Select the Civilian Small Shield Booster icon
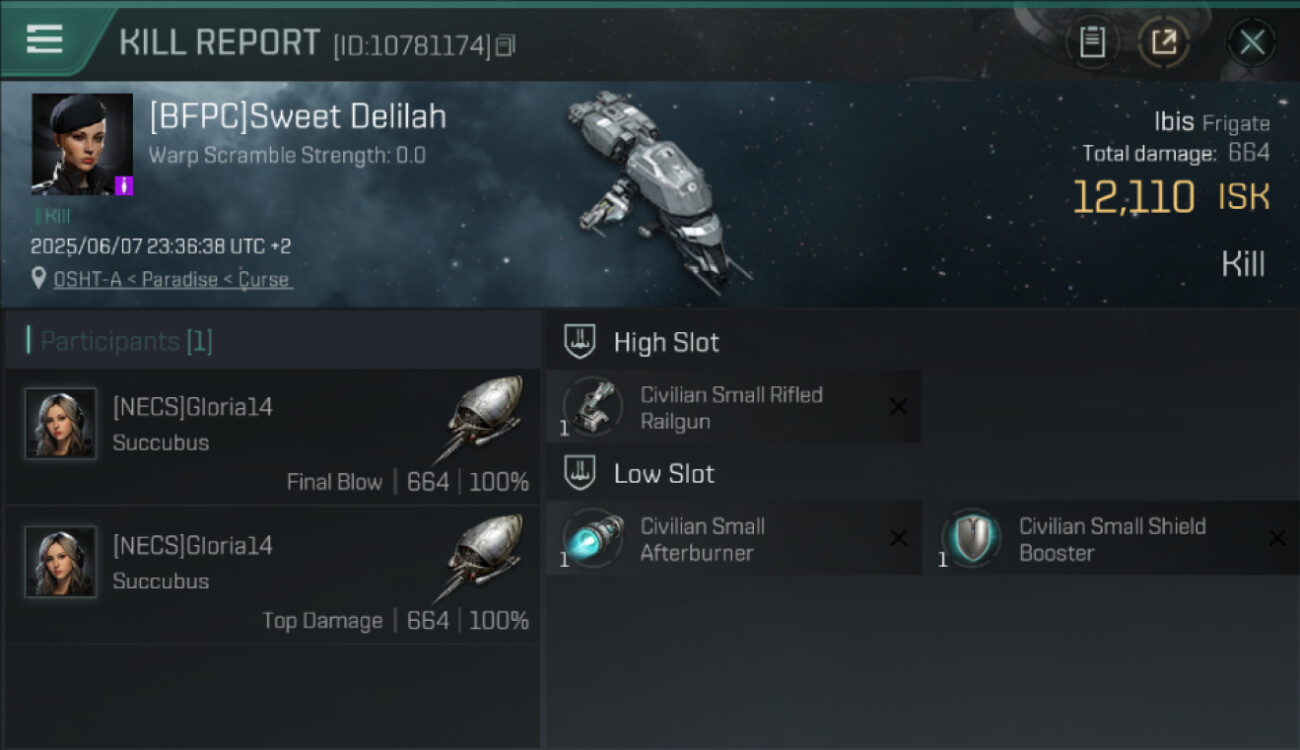The image size is (1300, 750). (970, 538)
